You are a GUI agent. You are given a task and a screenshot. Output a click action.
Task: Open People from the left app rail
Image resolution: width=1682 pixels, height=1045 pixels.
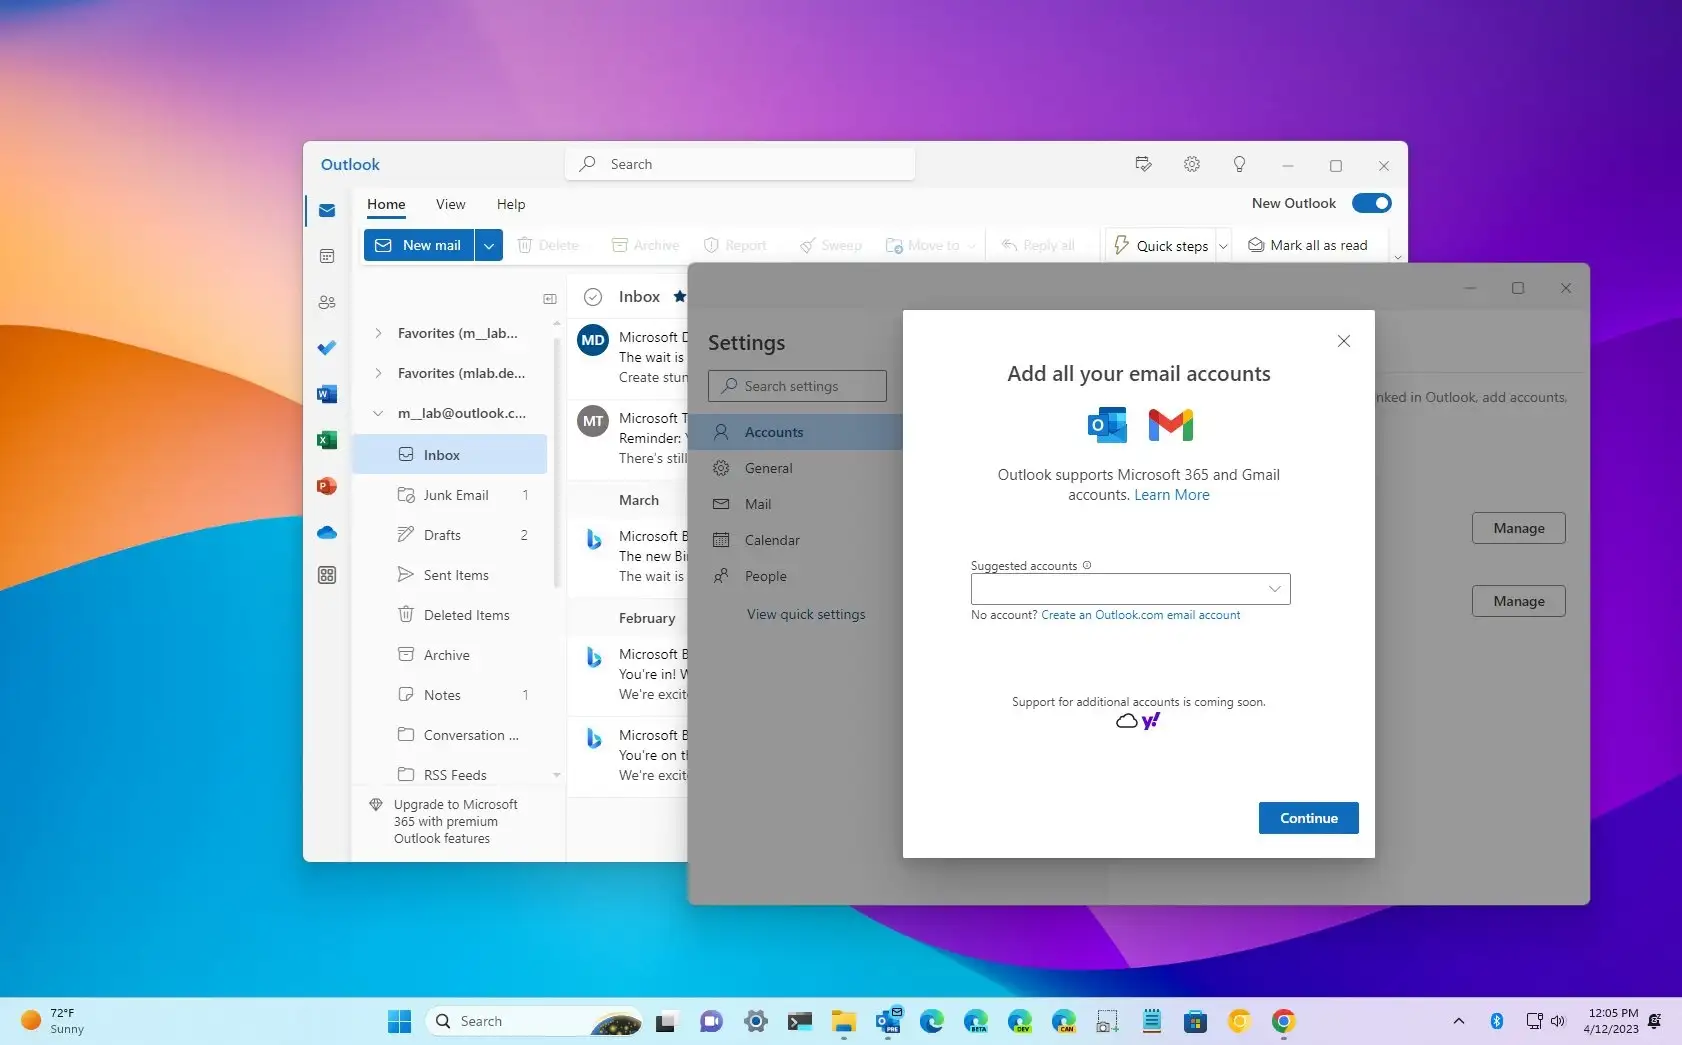tap(327, 302)
